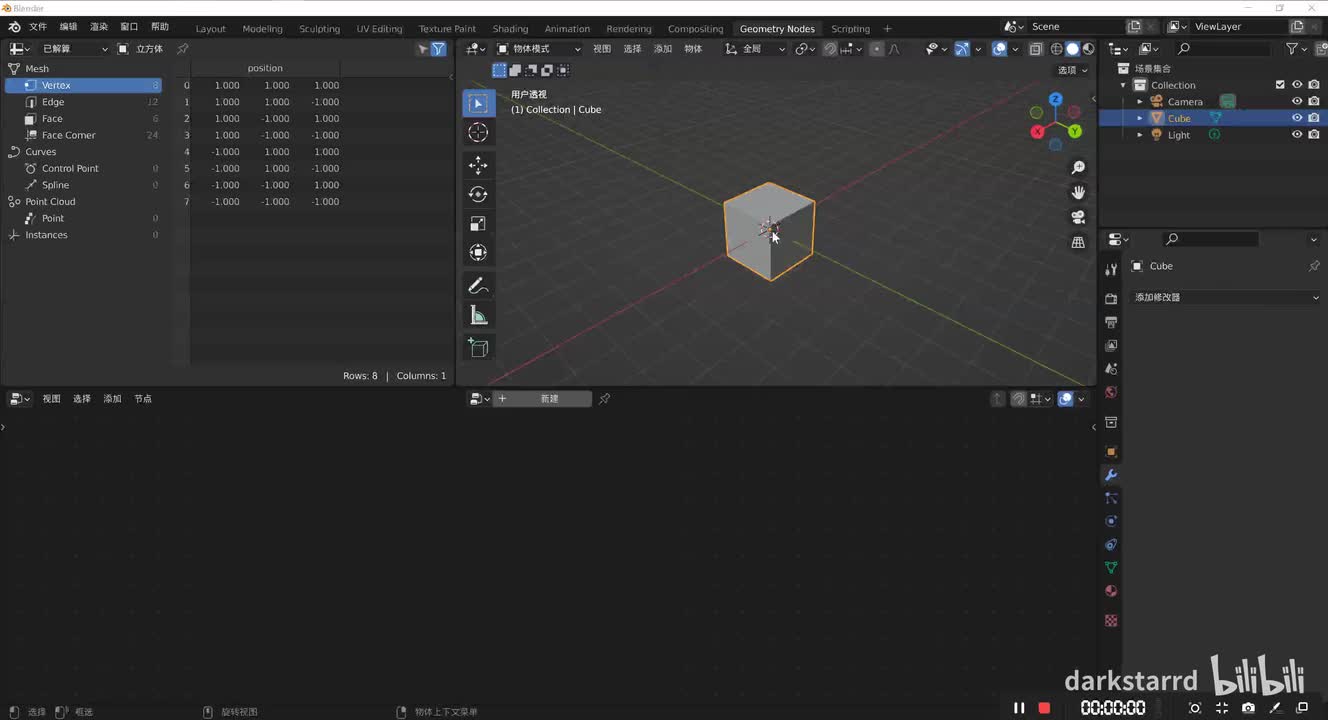The height and width of the screenshot is (720, 1328).
Task: Open the UV Editing workspace tab
Action: 379,28
